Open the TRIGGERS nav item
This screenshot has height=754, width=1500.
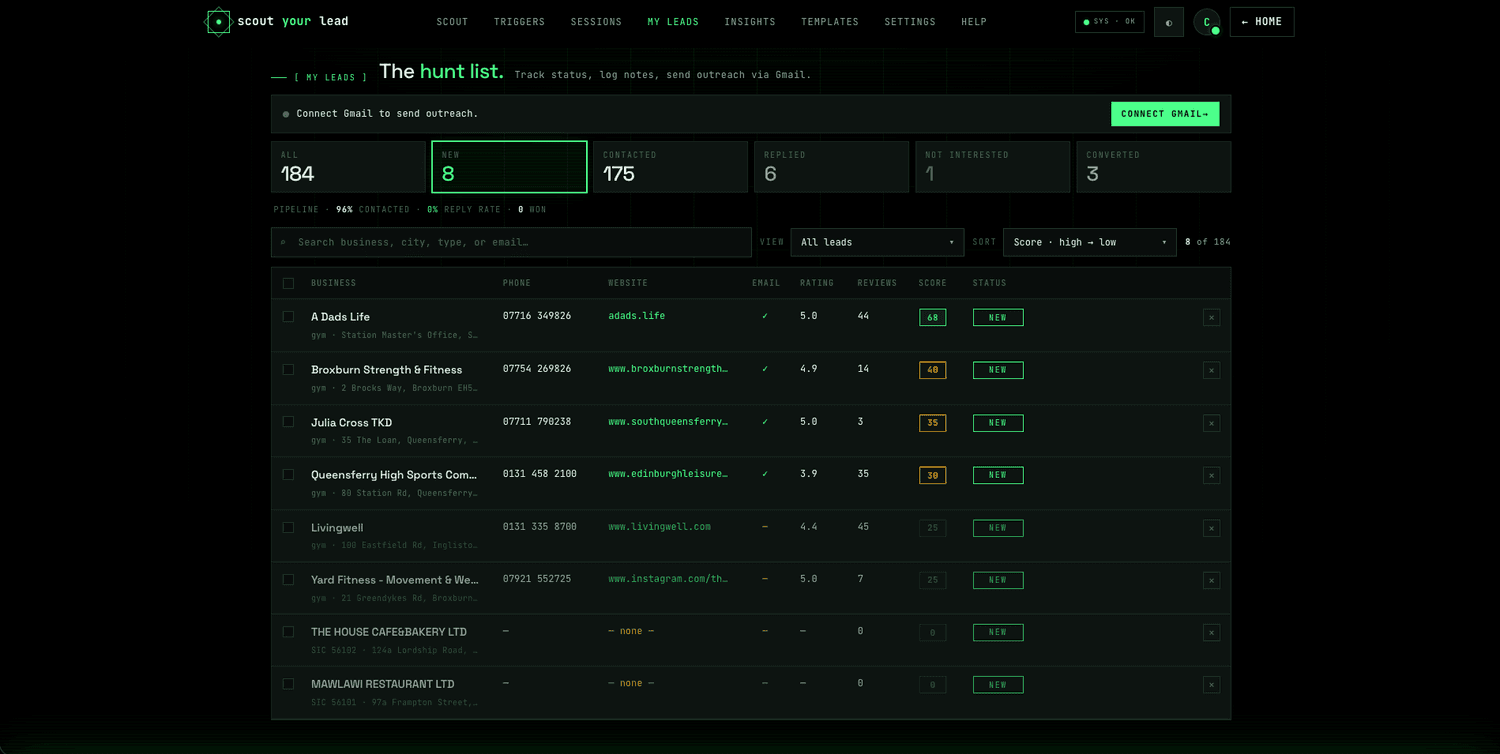point(519,22)
